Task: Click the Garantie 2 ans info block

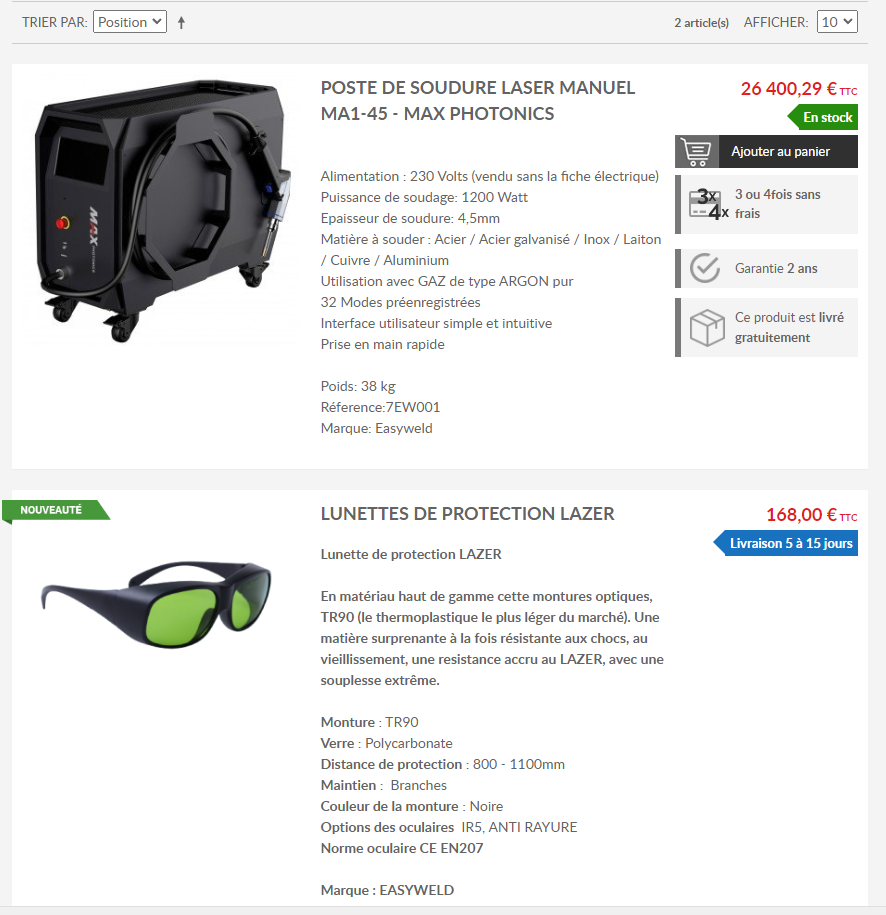Action: coord(766,268)
